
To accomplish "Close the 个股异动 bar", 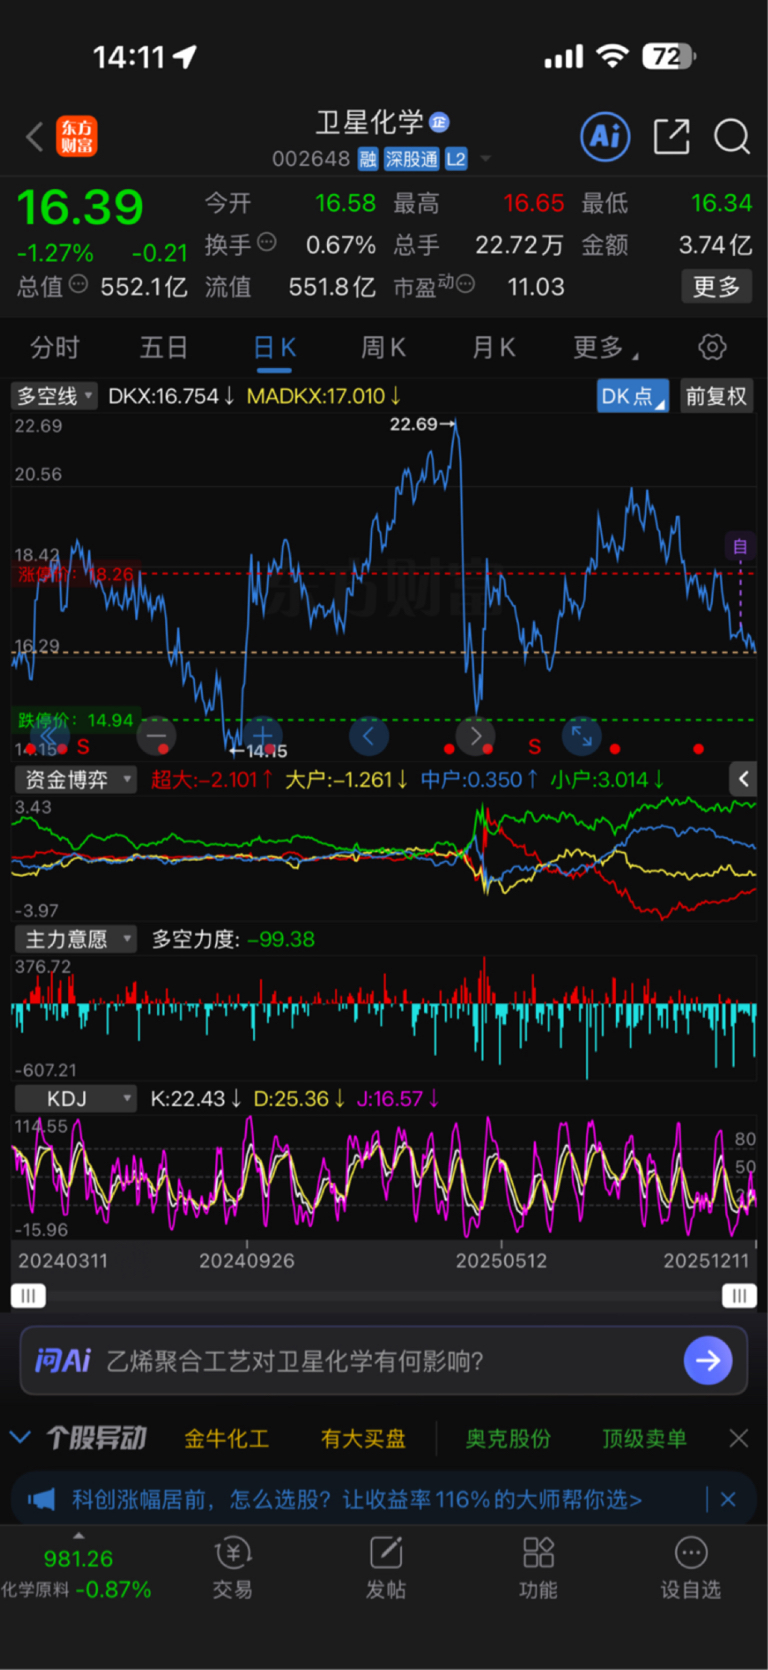I will pos(739,1438).
